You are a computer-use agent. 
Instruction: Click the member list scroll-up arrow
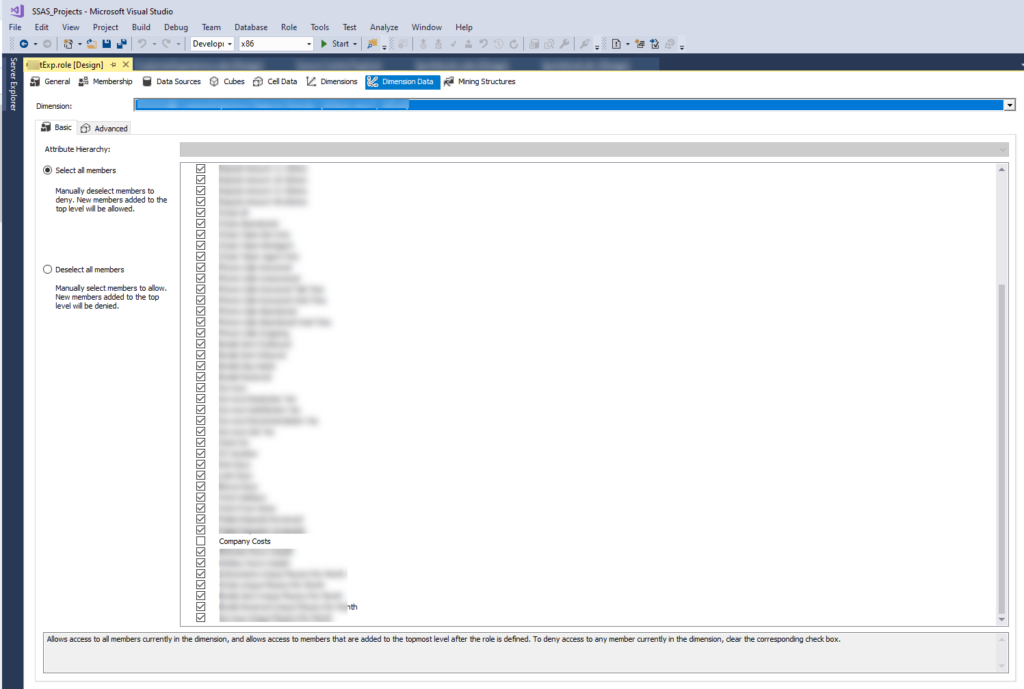[x=1001, y=170]
